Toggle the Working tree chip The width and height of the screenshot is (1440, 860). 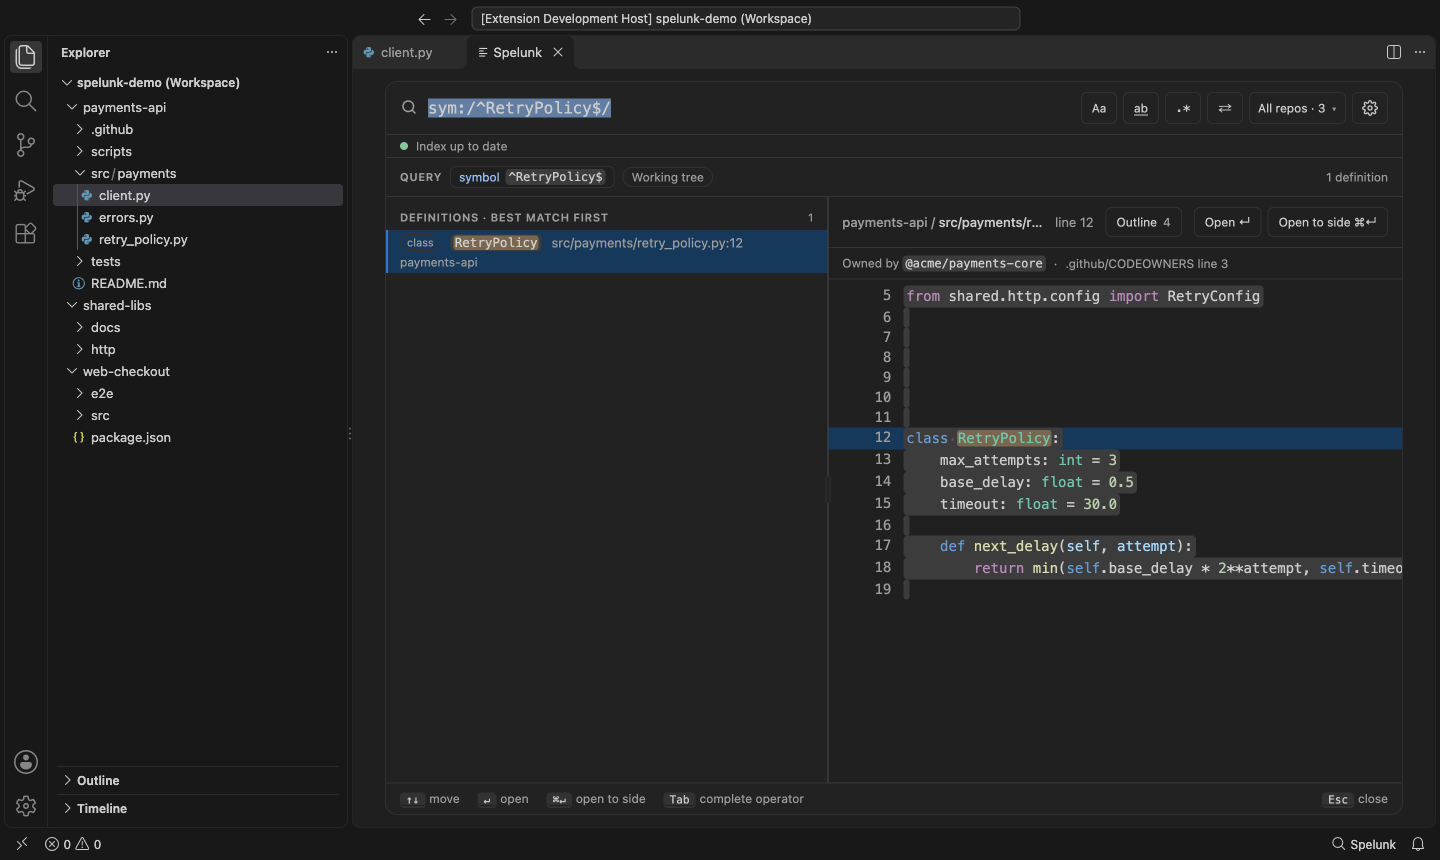tap(668, 177)
